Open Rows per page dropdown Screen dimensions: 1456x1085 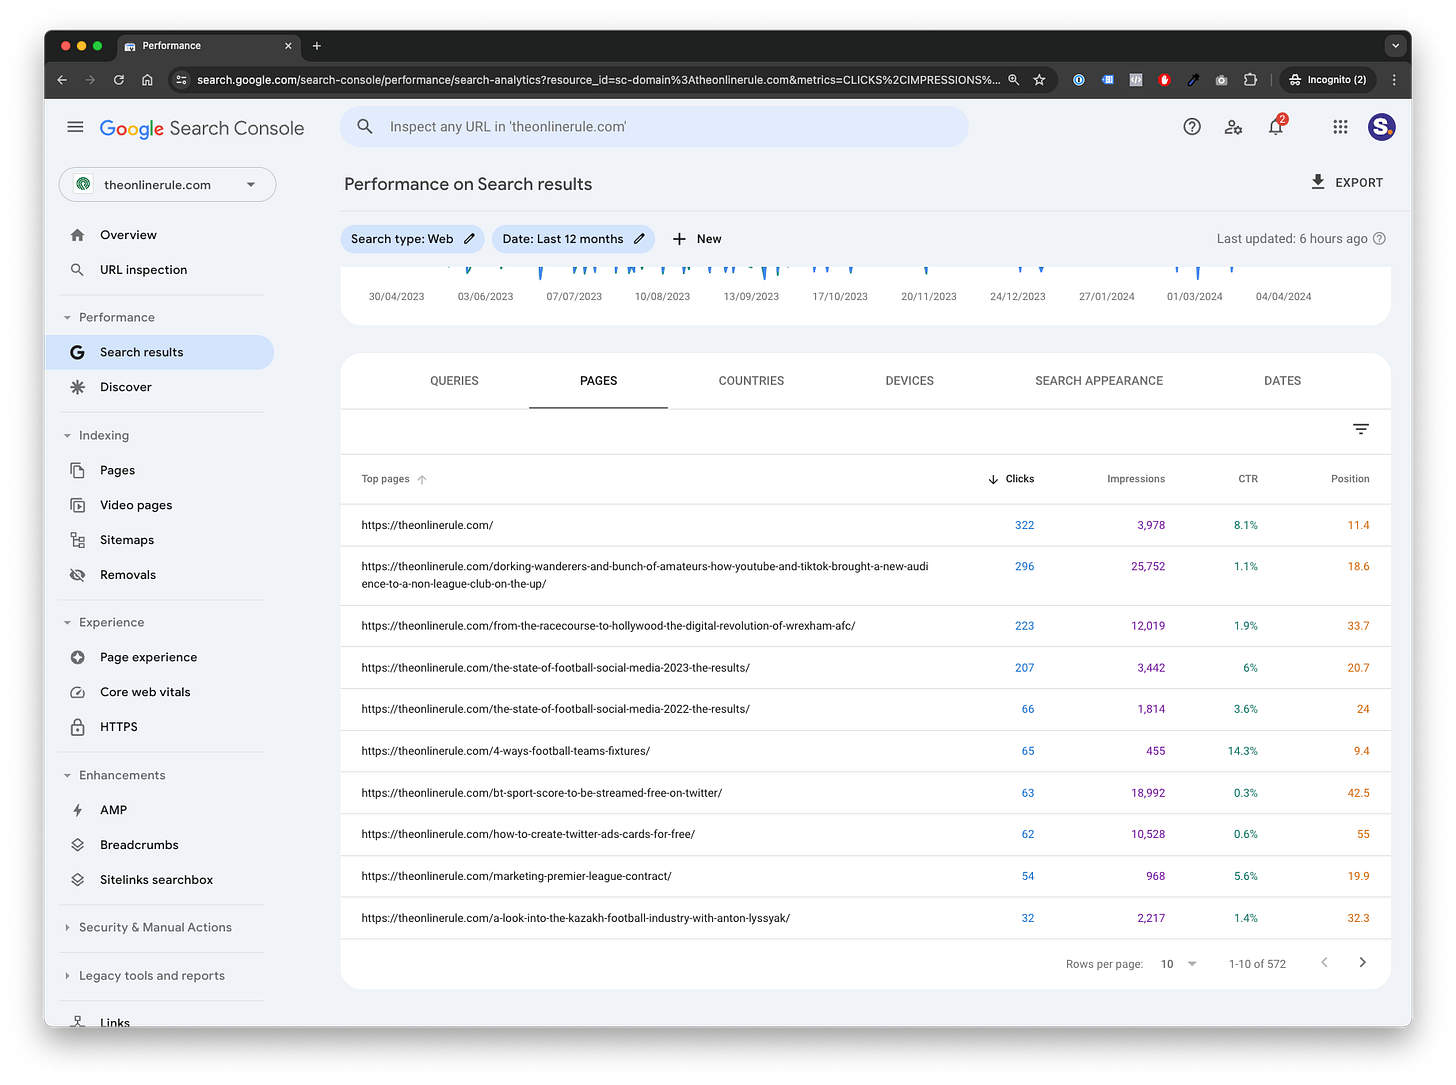click(1178, 964)
